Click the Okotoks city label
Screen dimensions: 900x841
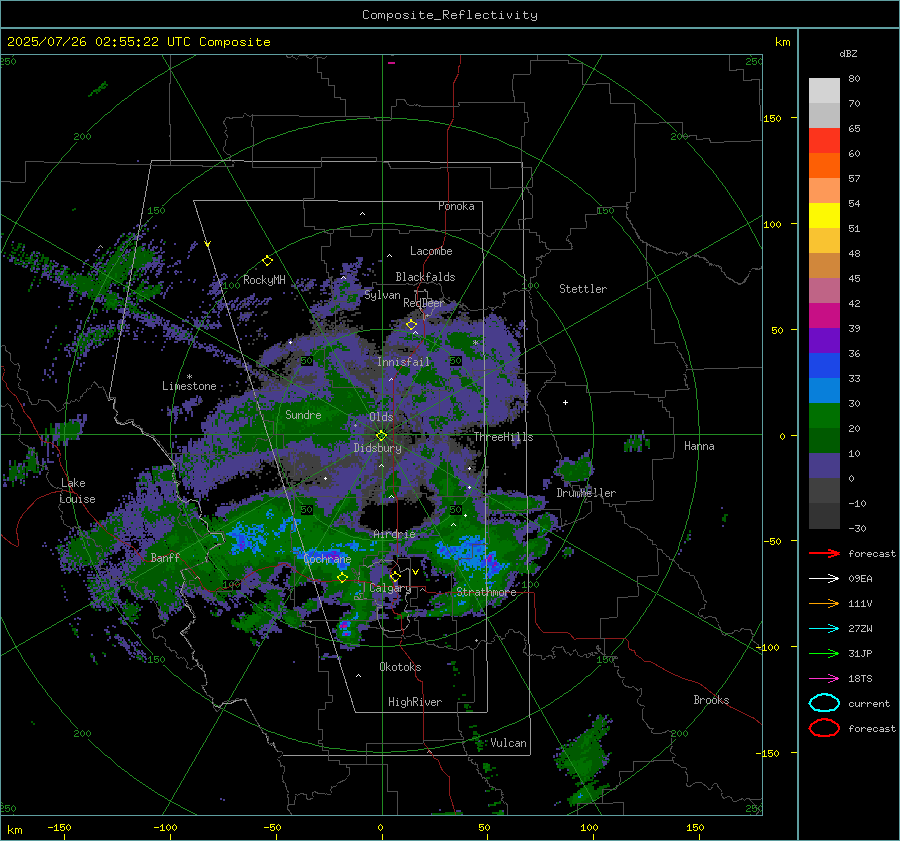pyautogui.click(x=400, y=667)
